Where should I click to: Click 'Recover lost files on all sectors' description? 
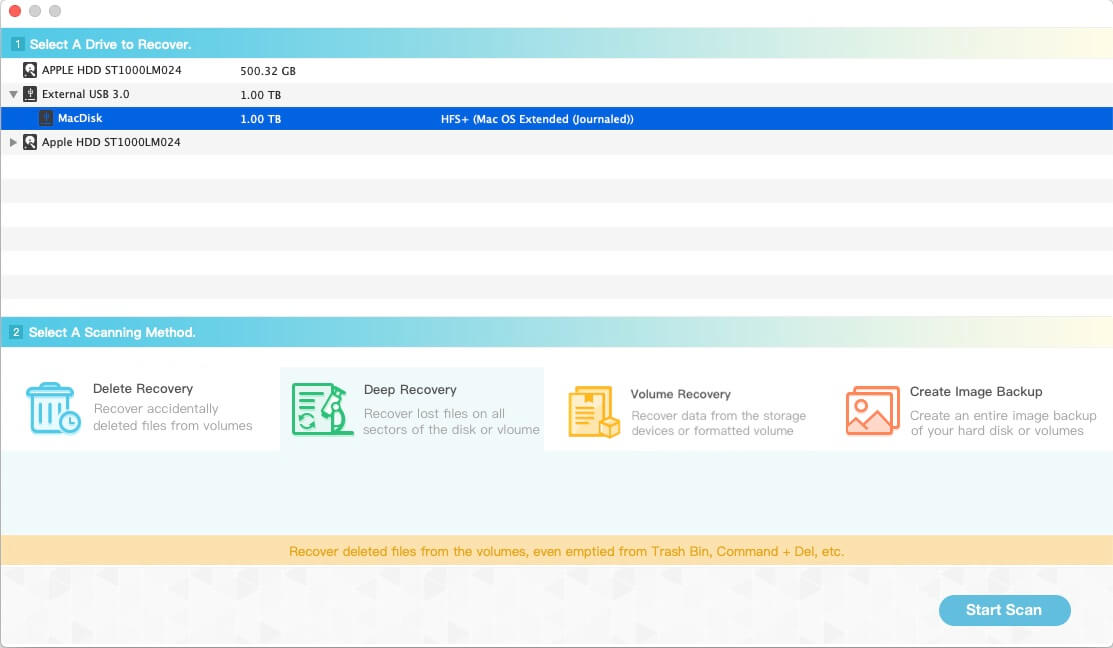click(x=451, y=422)
